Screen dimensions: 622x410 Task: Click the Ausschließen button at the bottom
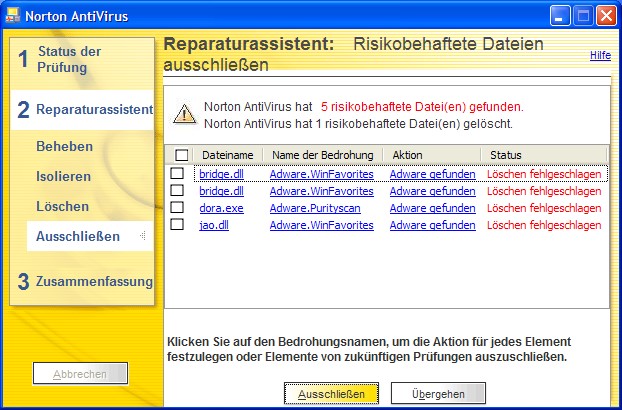pyautogui.click(x=331, y=394)
